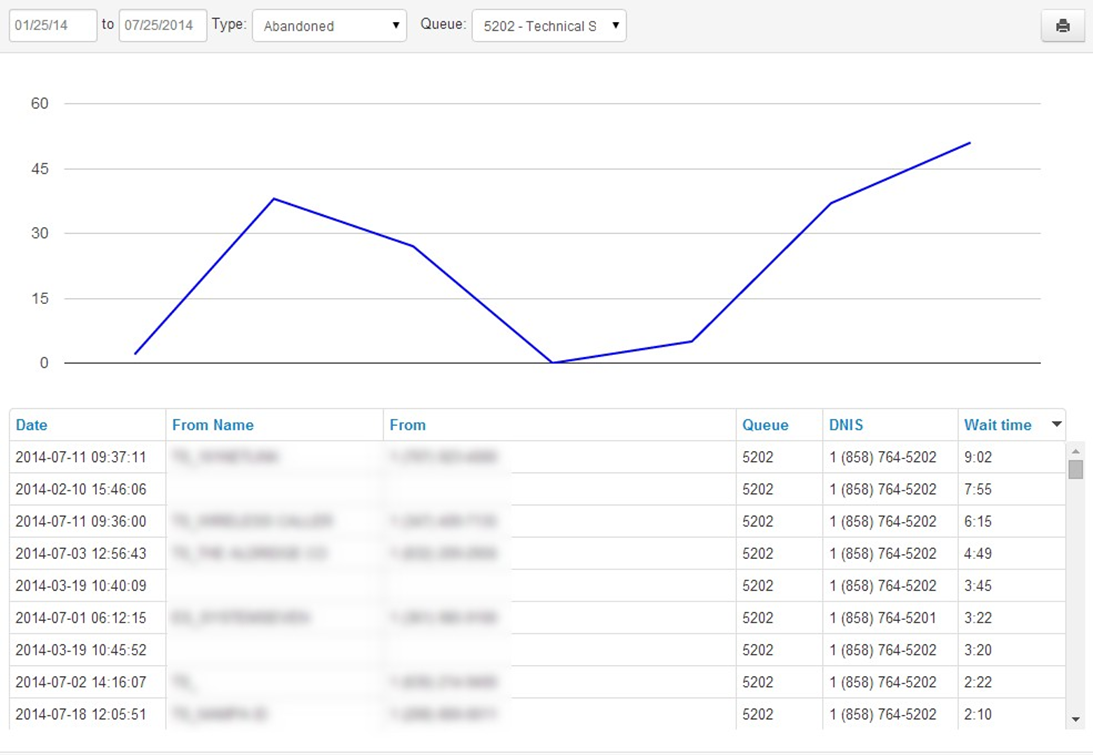Click the end date field 07/25/2014
The width and height of the screenshot is (1093, 755).
click(x=162, y=26)
